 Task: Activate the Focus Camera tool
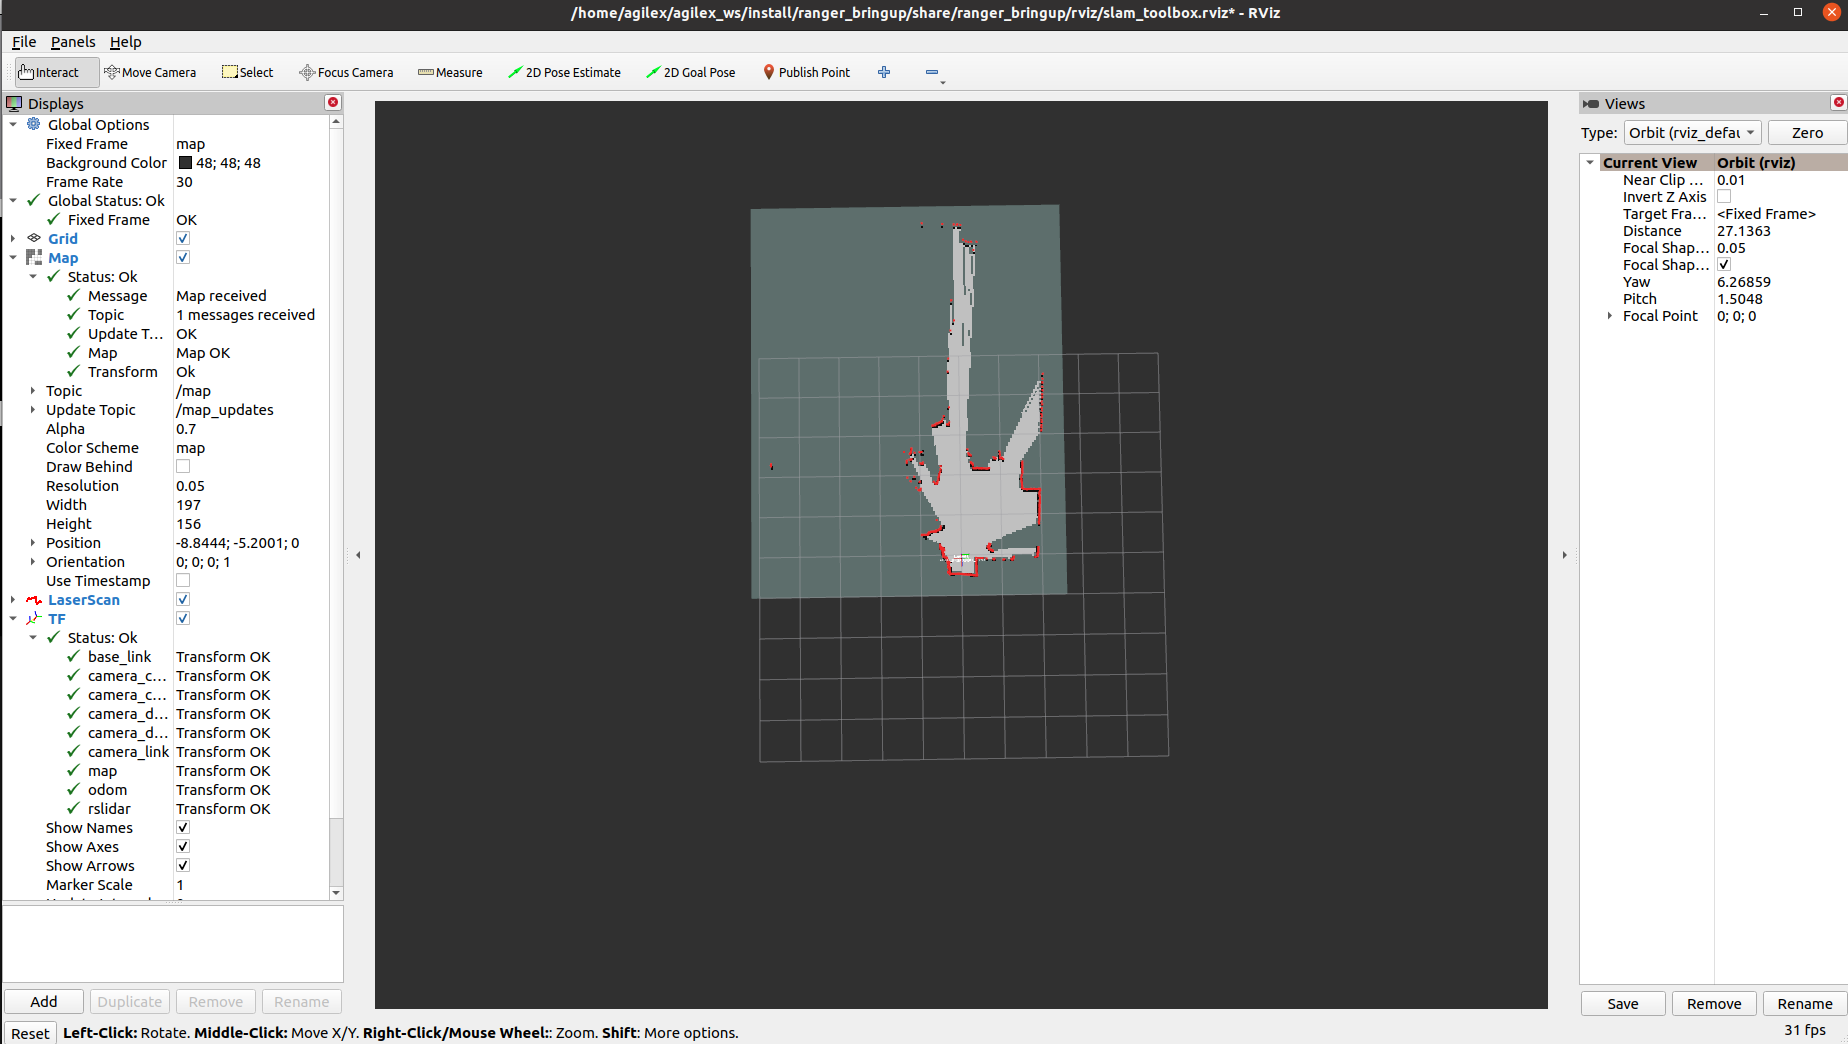click(x=346, y=72)
